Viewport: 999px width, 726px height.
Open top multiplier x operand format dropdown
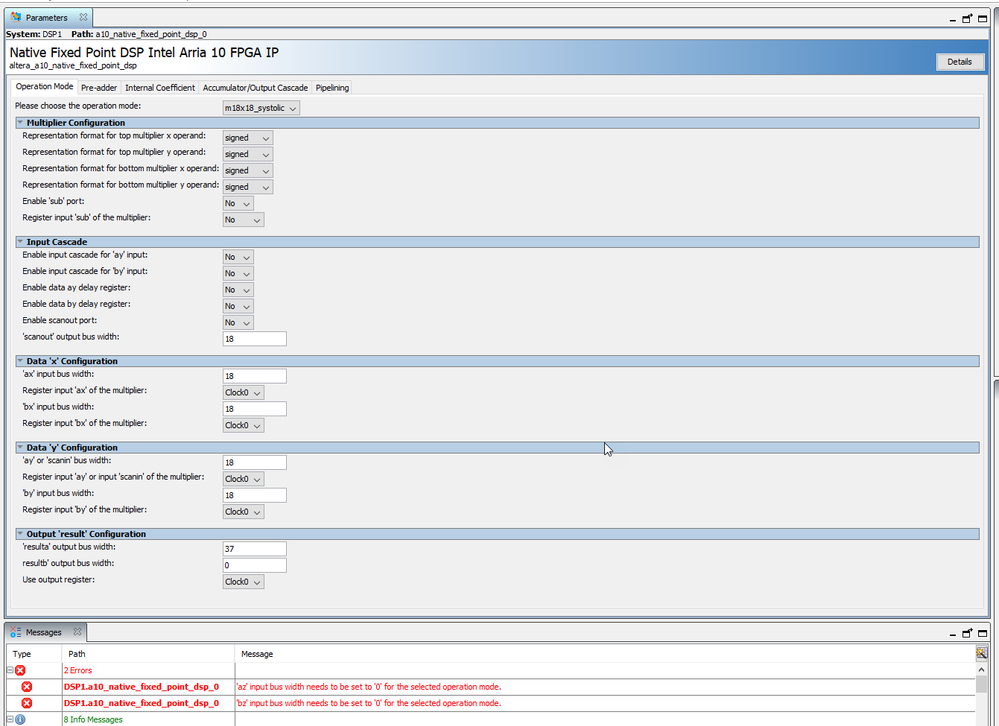247,138
